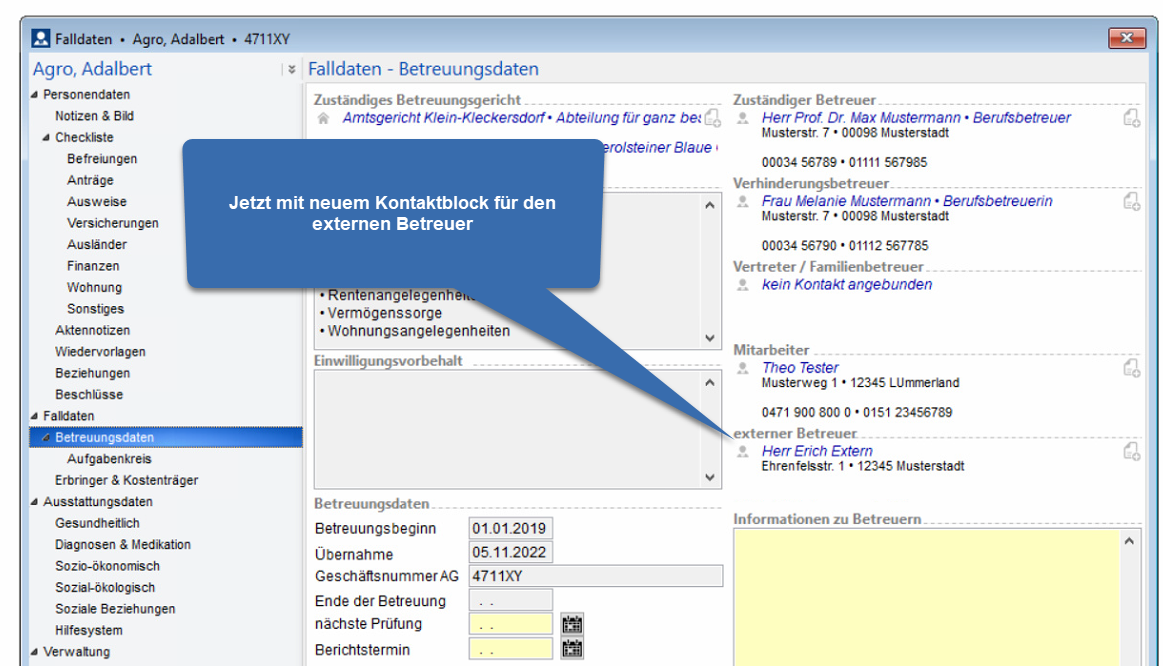Close the Falldaten window
This screenshot has width=1163, height=666.
[1127, 38]
